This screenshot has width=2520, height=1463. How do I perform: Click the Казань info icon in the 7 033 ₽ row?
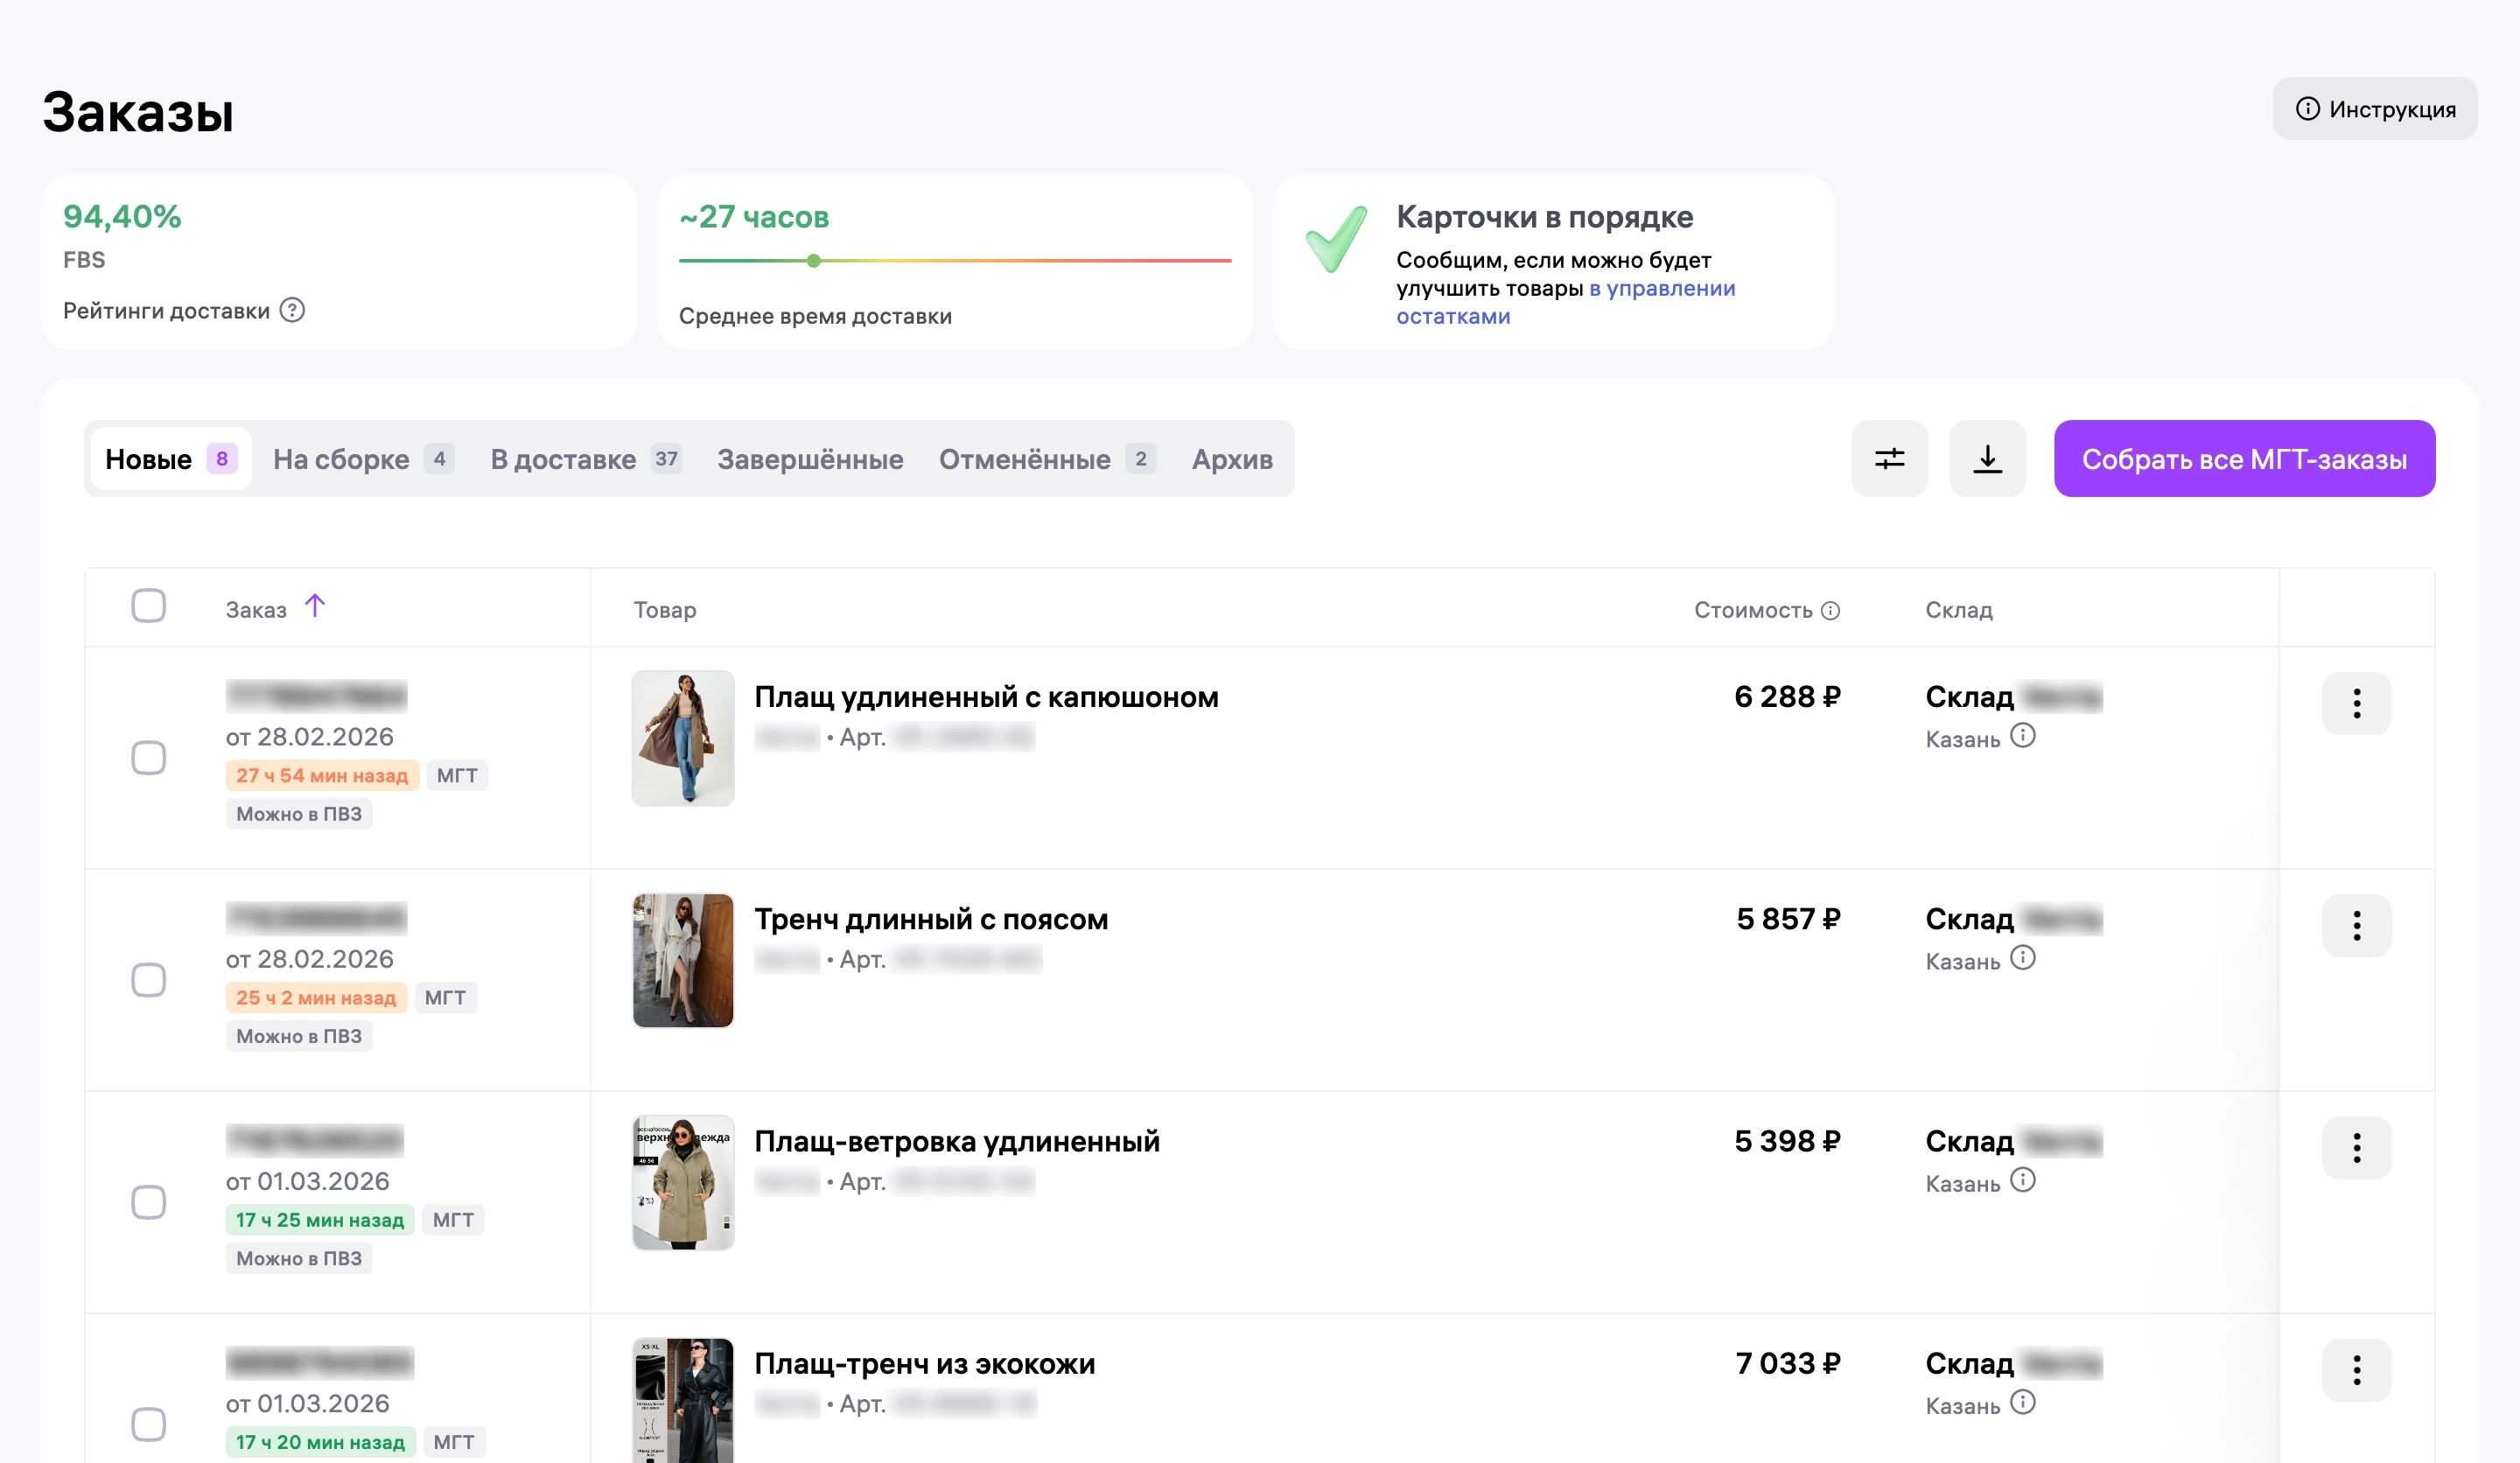(x=2023, y=1402)
